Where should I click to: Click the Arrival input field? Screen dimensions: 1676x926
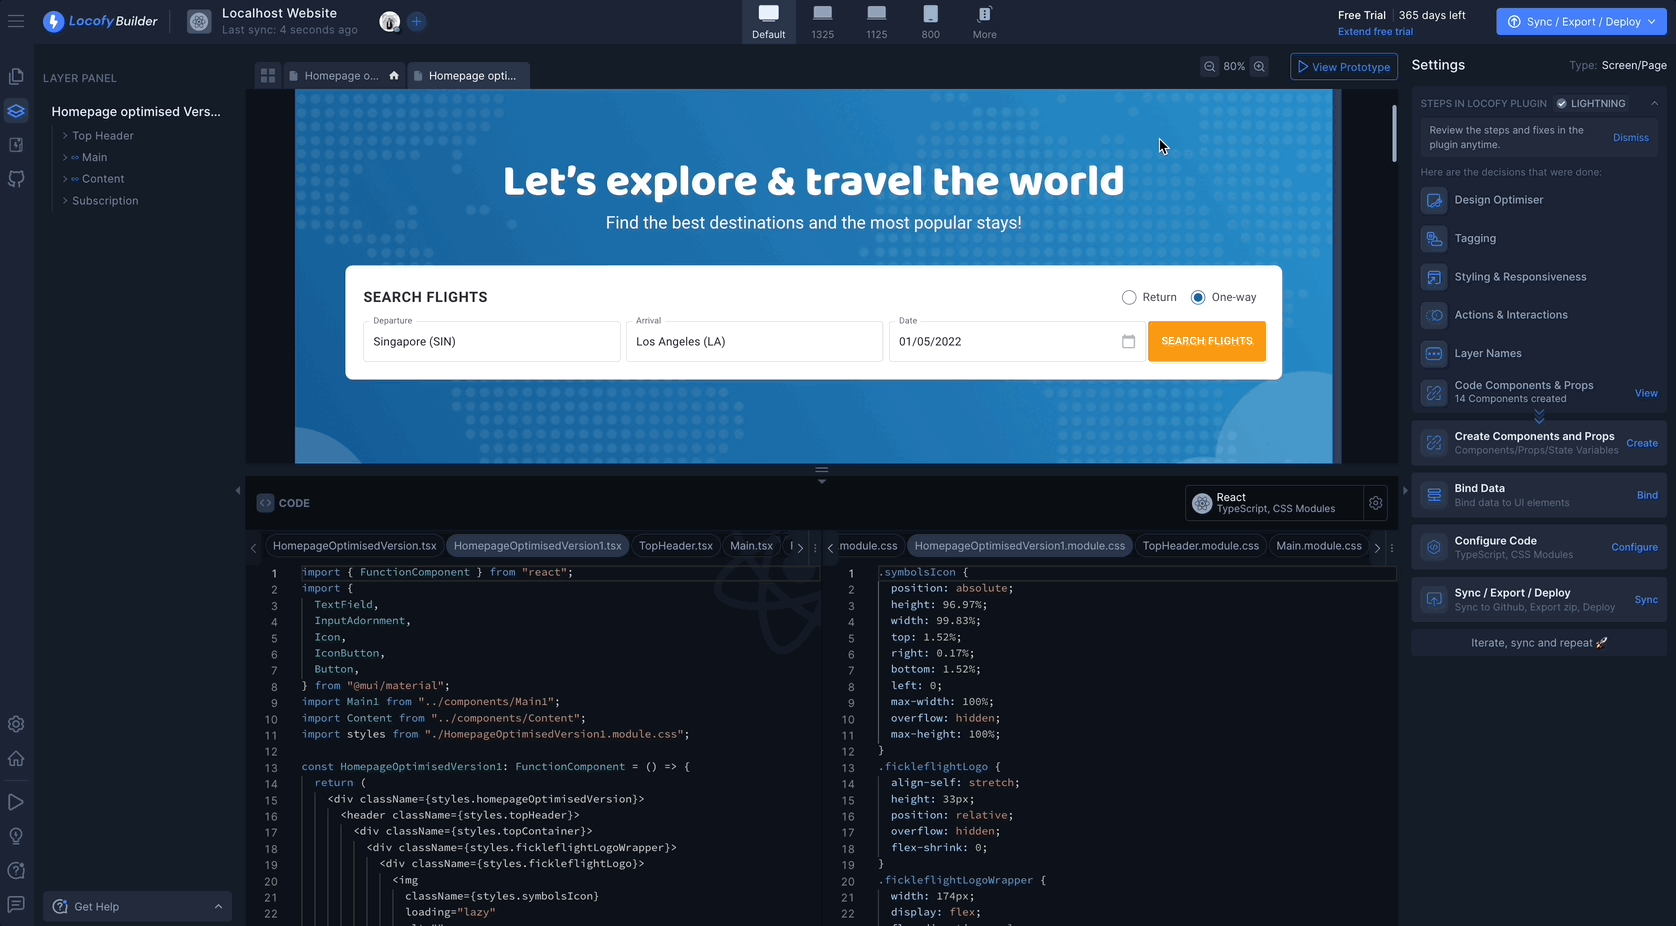[x=754, y=342]
